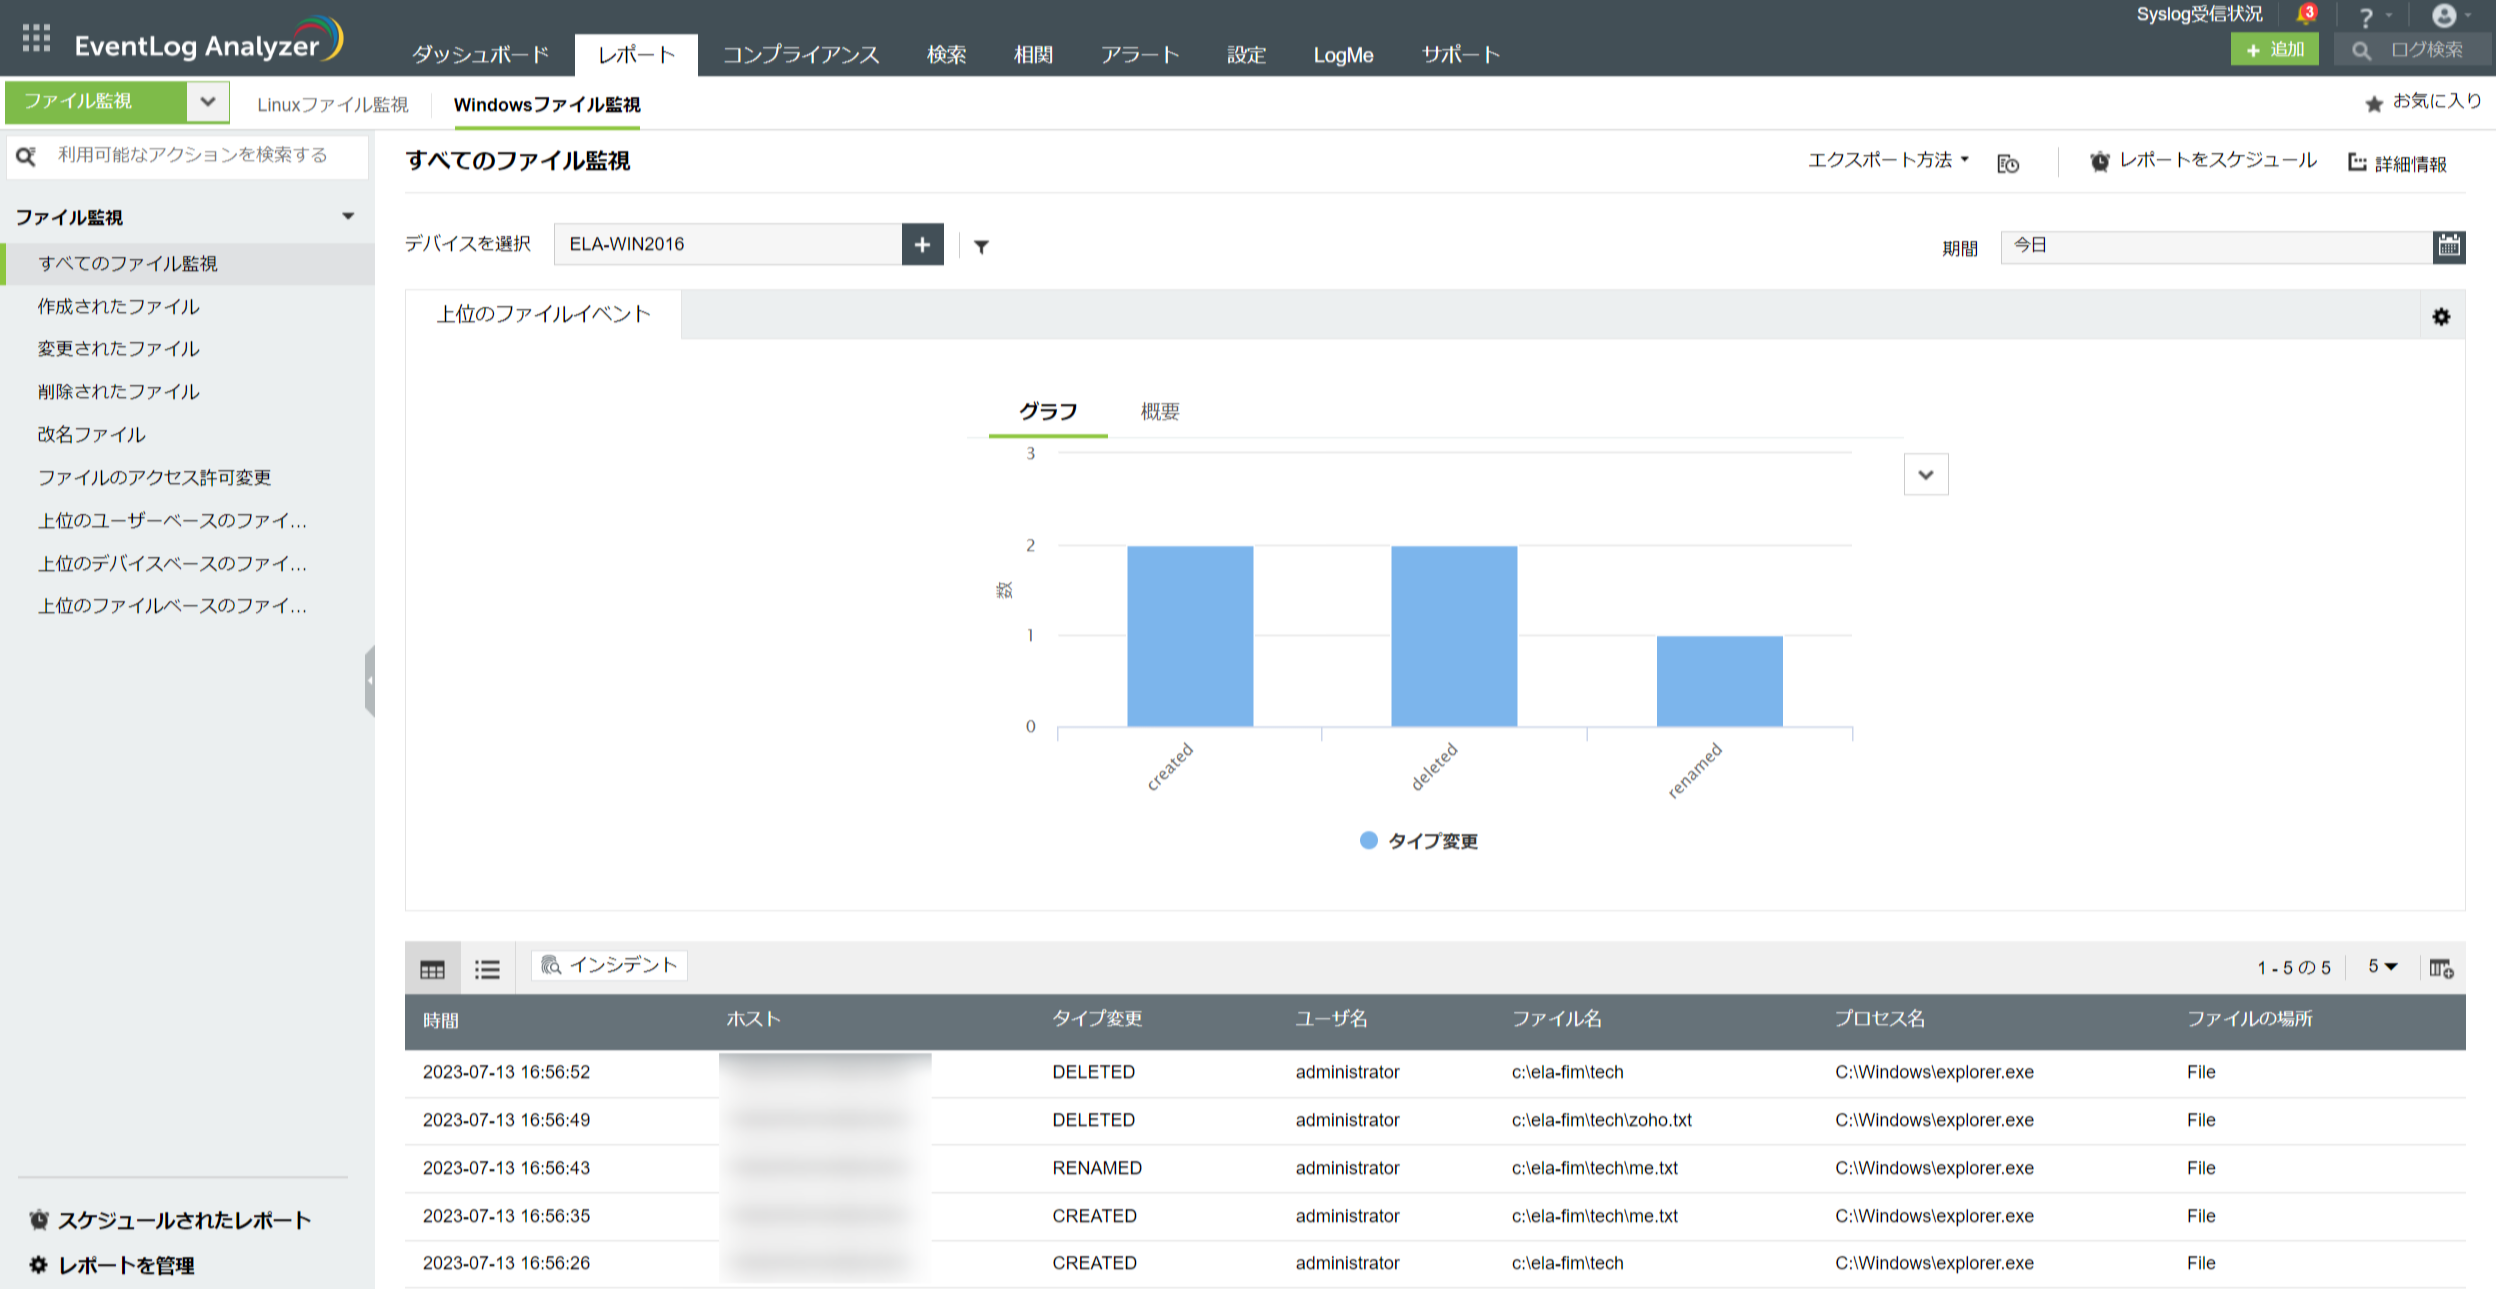Switch to table grid view
Image resolution: width=2496 pixels, height=1289 pixels.
[x=432, y=969]
